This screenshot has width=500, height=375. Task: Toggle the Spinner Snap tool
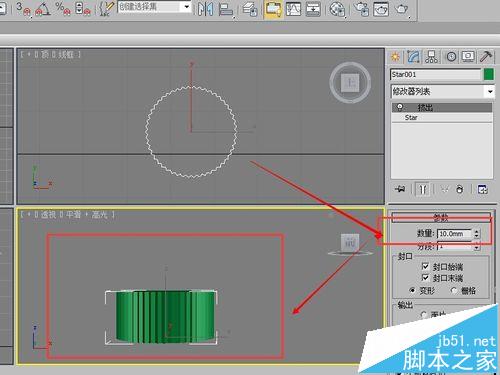coord(82,9)
